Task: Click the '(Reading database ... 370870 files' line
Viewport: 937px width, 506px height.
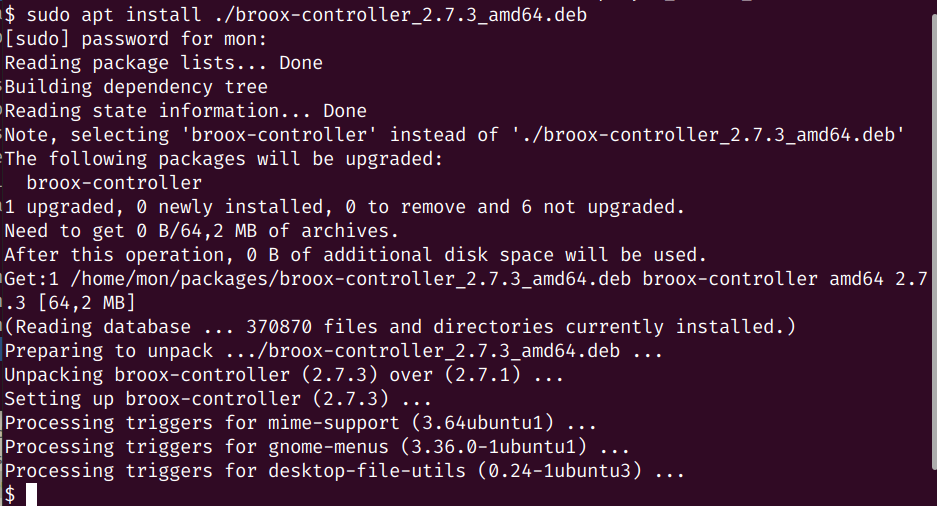Action: (x=400, y=327)
